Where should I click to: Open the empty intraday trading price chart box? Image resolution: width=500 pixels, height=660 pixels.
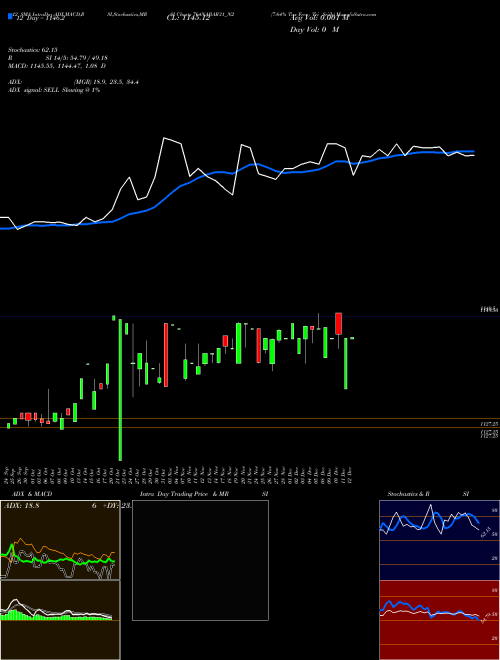coord(200,560)
